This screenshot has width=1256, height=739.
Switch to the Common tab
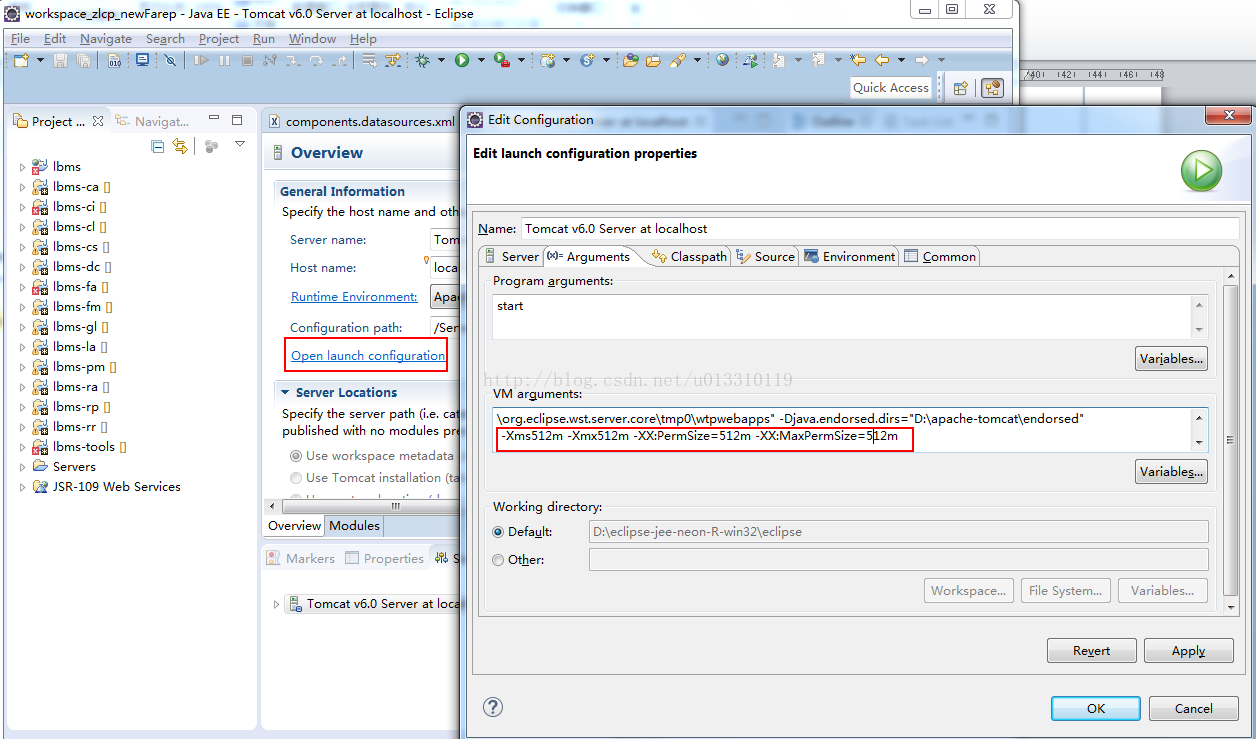(x=939, y=256)
